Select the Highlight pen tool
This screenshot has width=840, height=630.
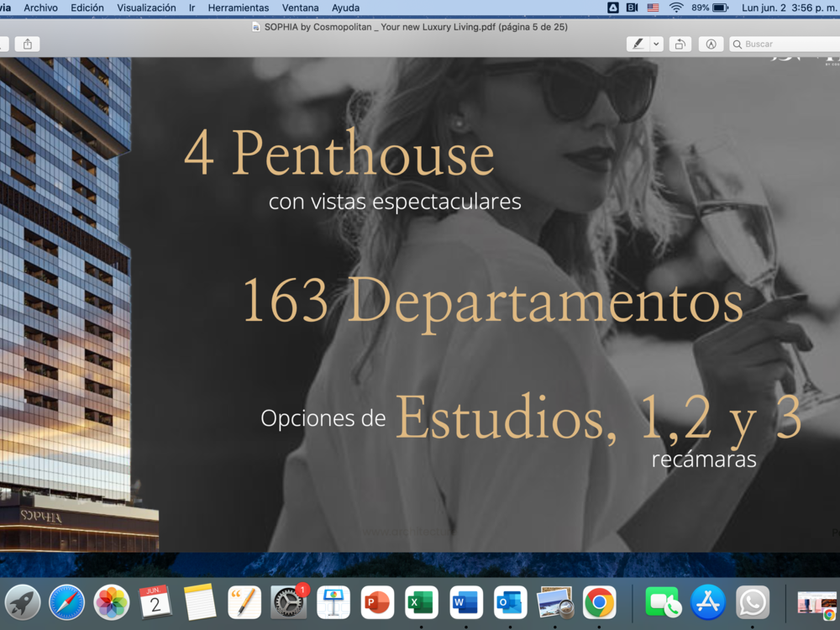pos(638,44)
